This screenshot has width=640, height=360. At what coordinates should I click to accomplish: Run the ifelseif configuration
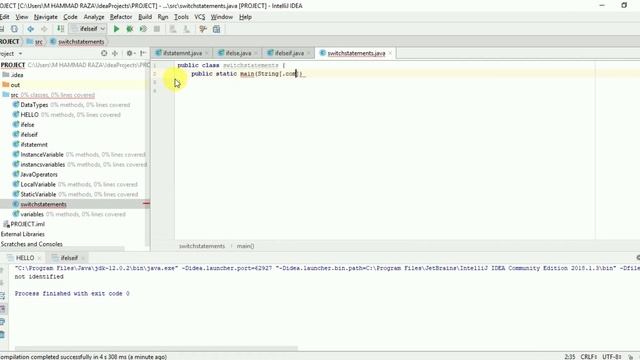point(116,29)
